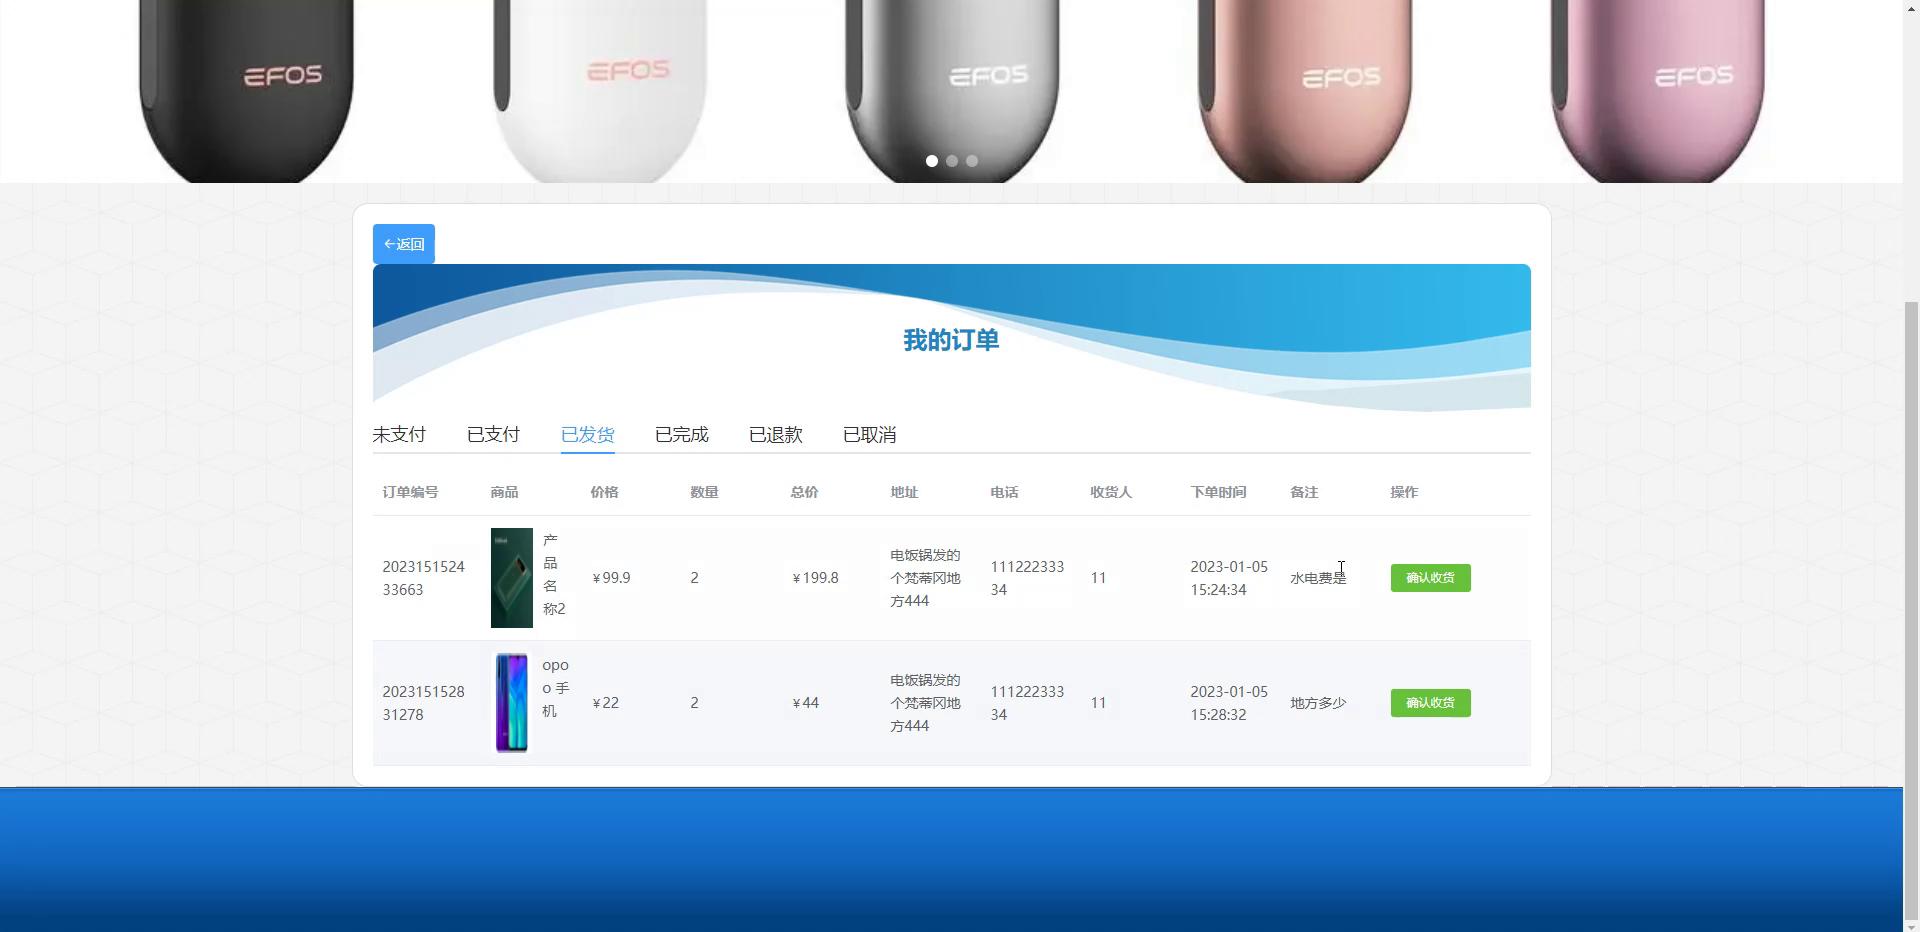Click the black EFOS device image
Image resolution: width=1920 pixels, height=932 pixels.
click(x=246, y=90)
